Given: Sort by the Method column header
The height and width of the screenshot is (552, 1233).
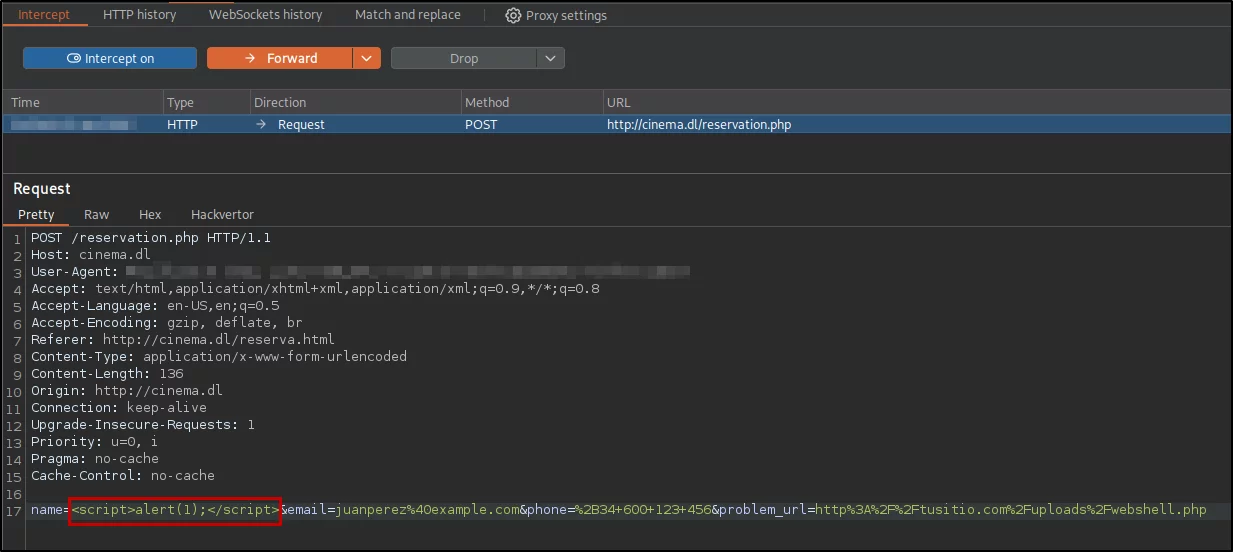Looking at the screenshot, I should point(530,102).
